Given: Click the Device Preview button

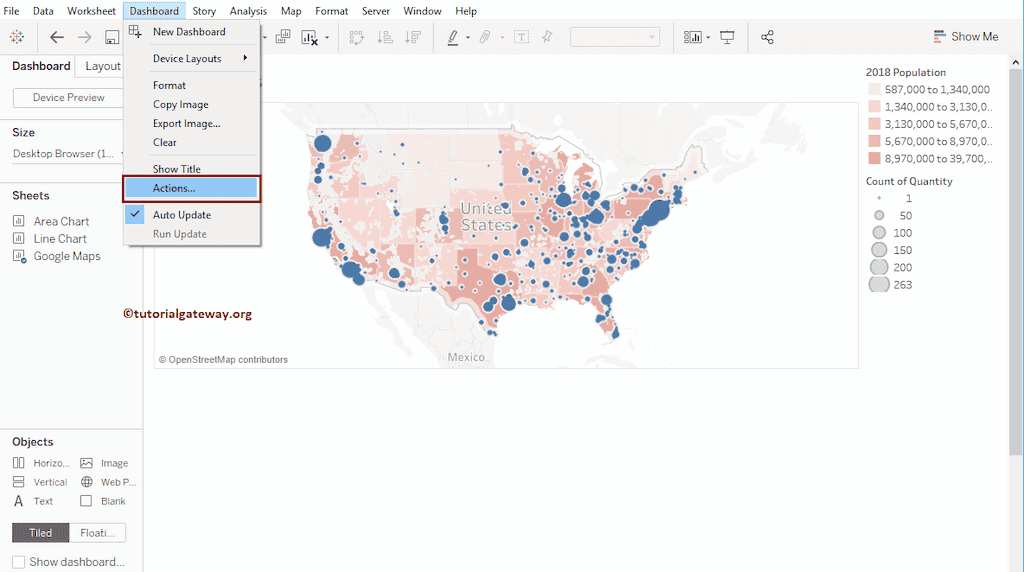Looking at the screenshot, I should (68, 97).
